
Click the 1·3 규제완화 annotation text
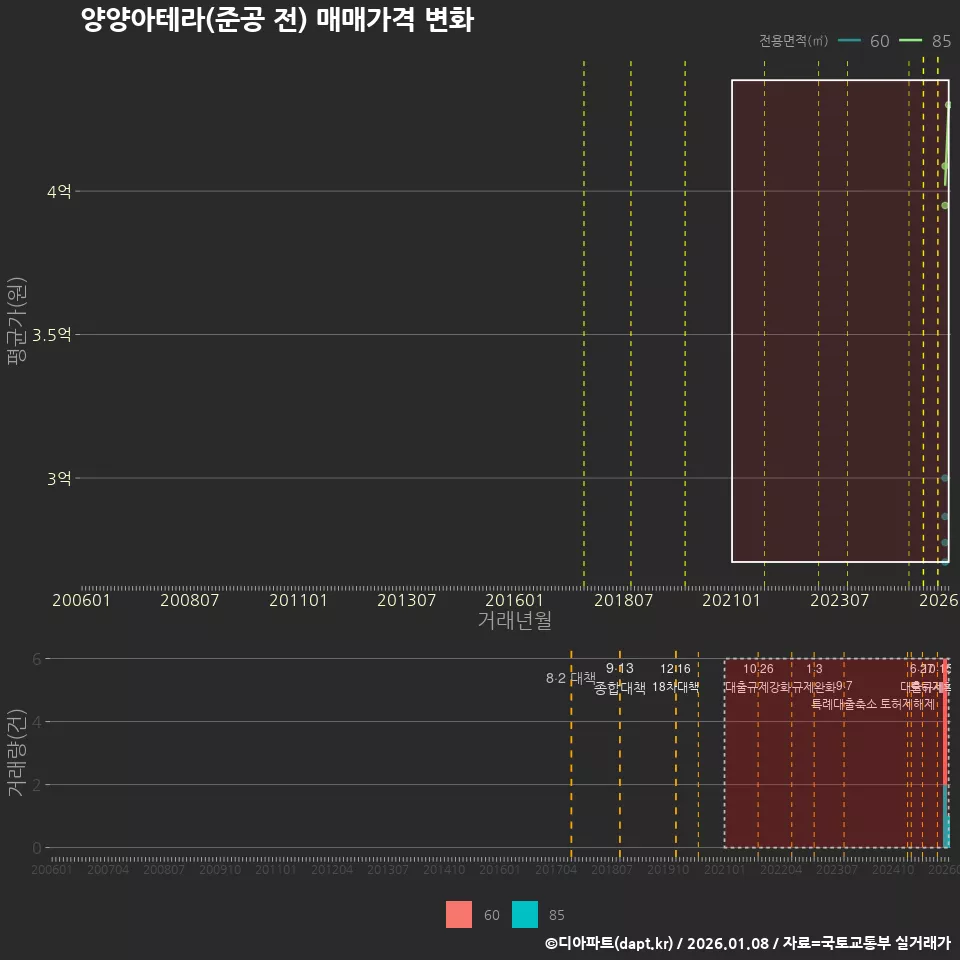point(813,682)
